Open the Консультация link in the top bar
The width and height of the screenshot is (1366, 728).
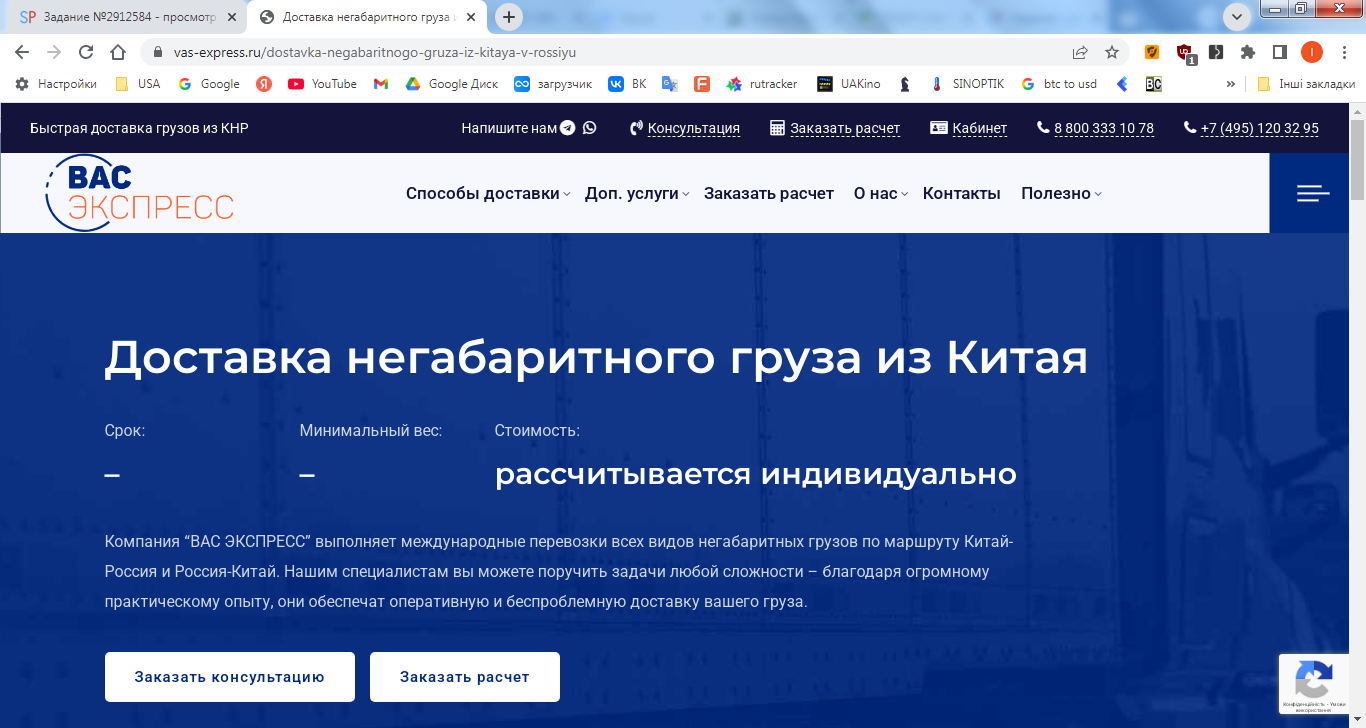tap(685, 128)
